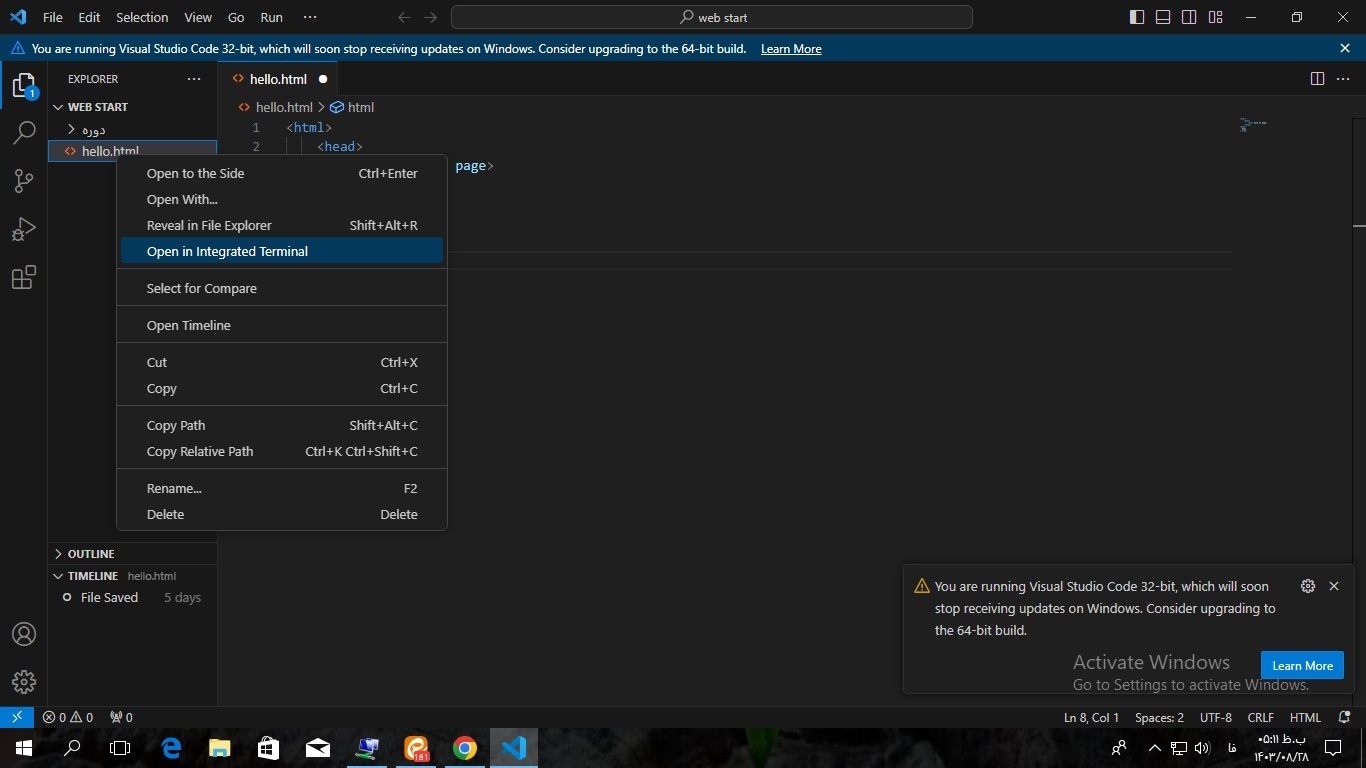The image size is (1366, 768).
Task: Choose Open to the Side
Action: (x=282, y=173)
